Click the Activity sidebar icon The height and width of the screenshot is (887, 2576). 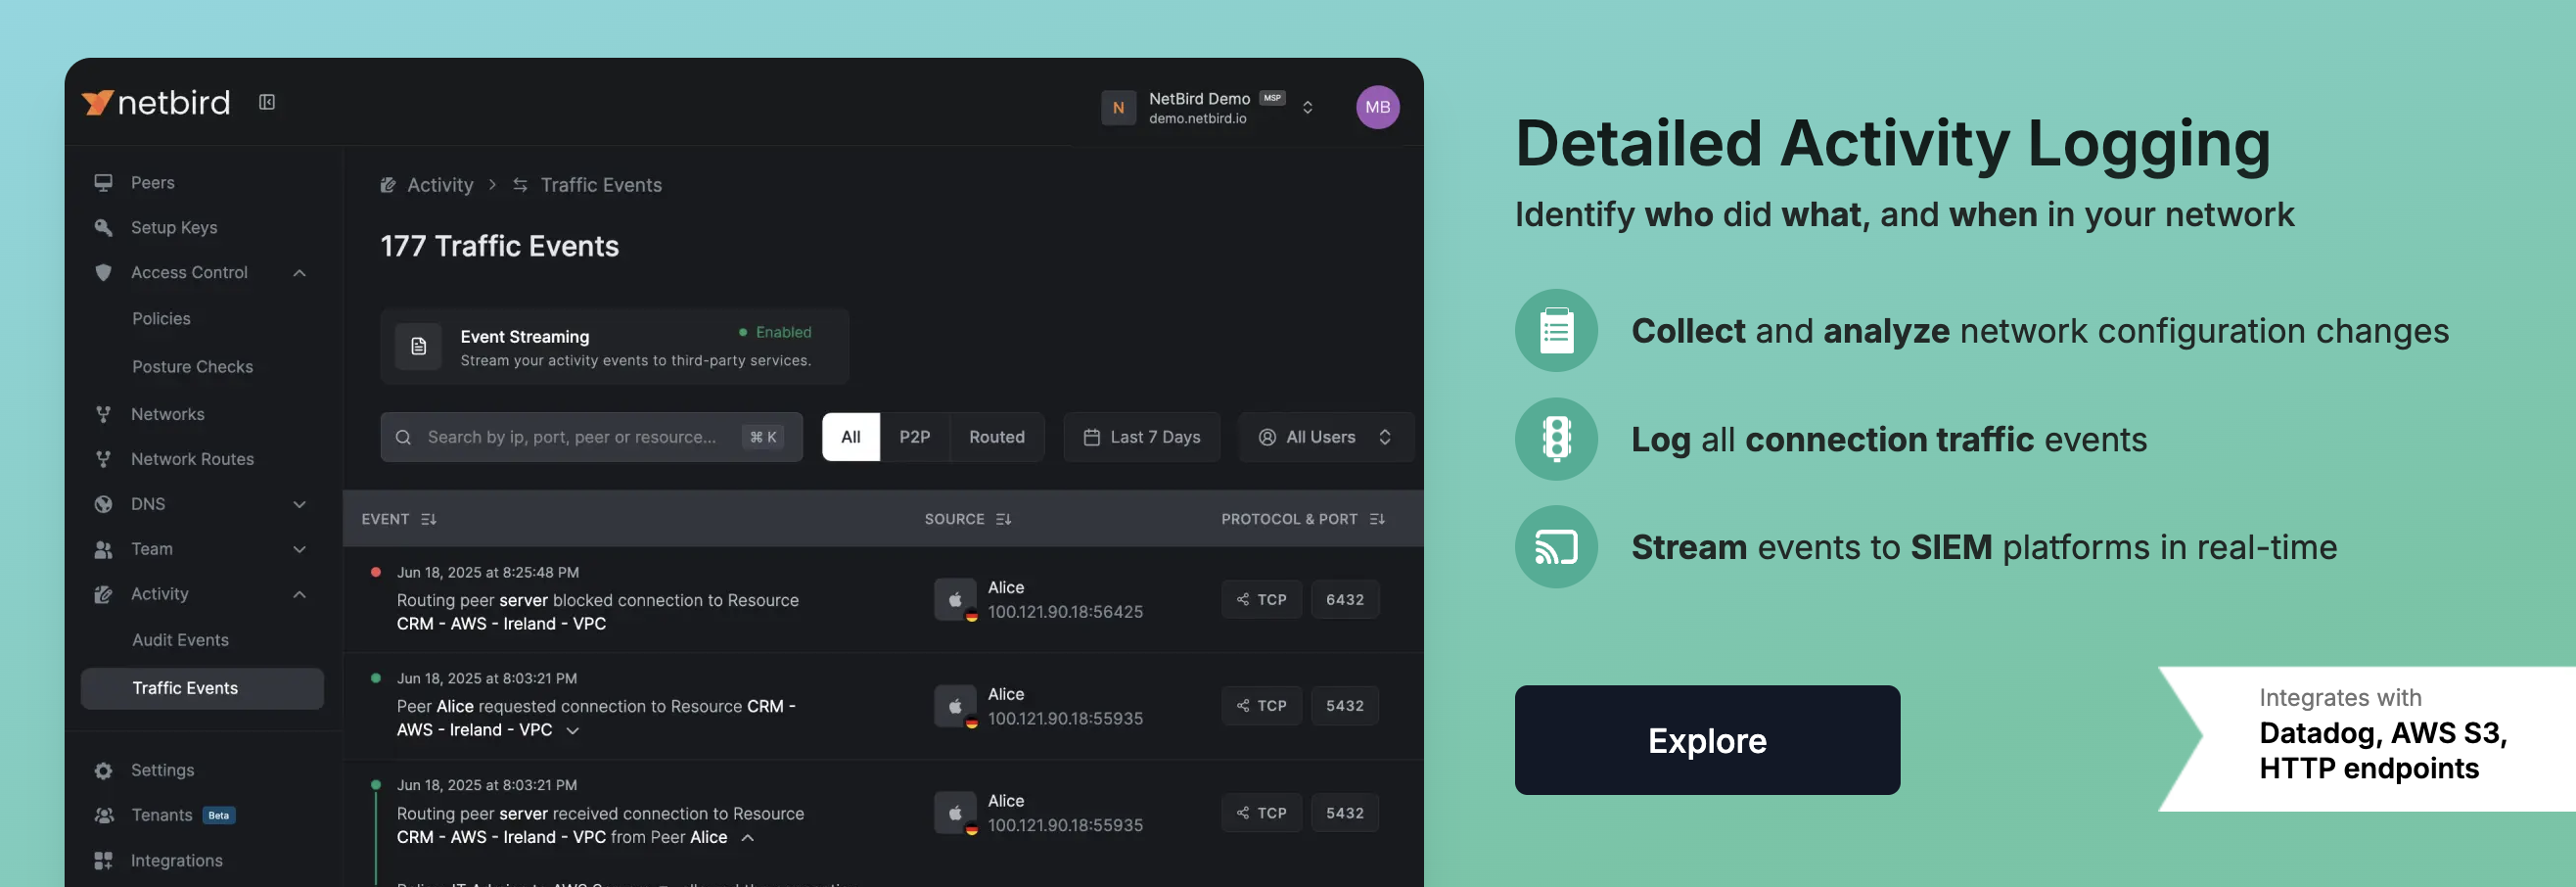click(103, 594)
